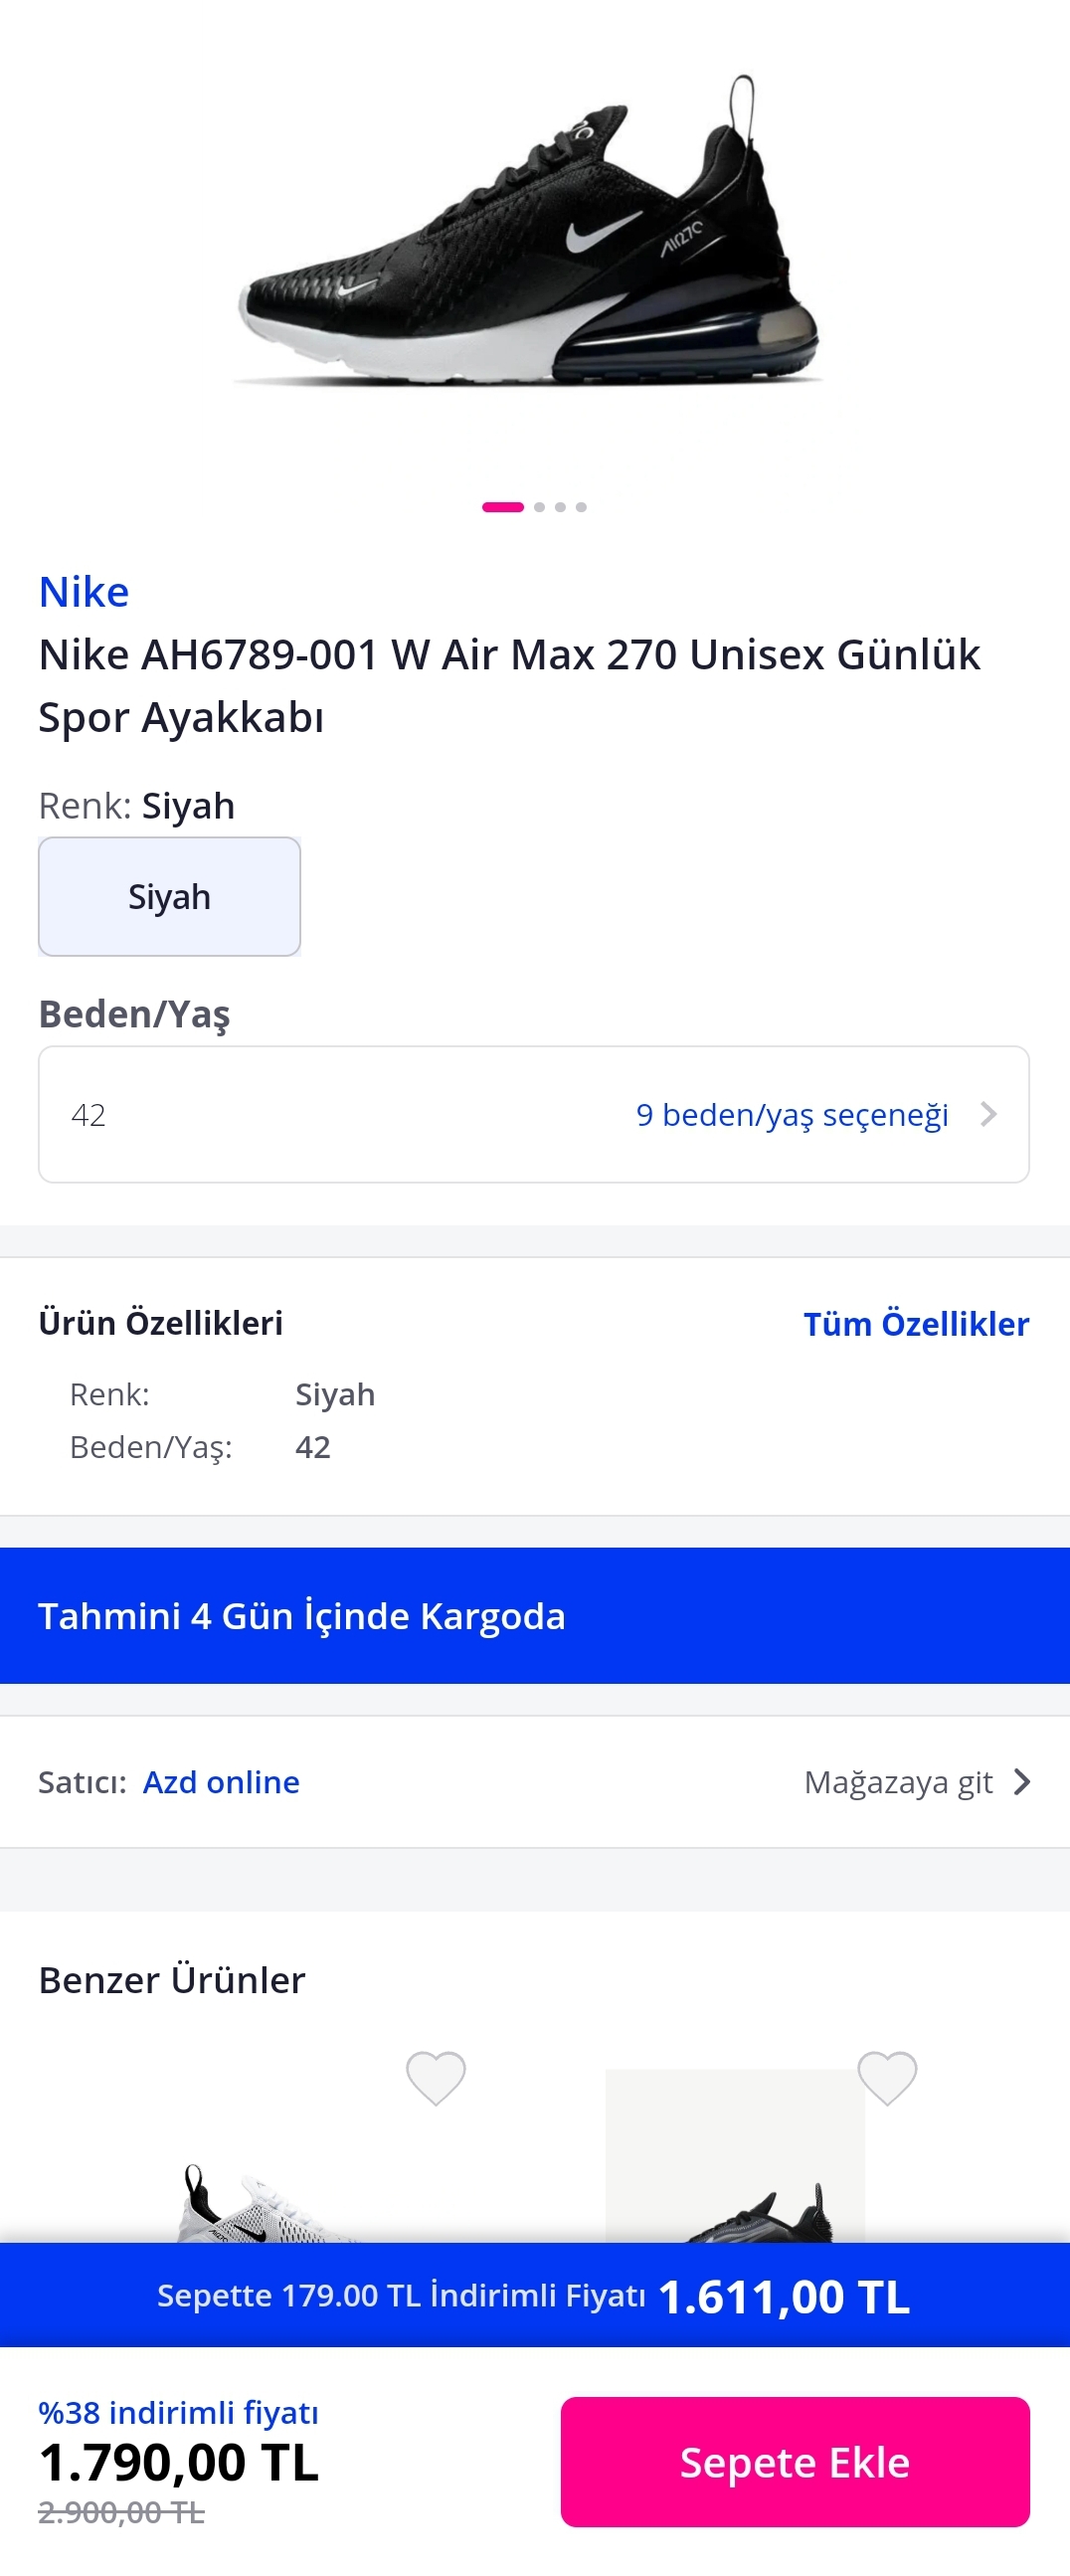The height and width of the screenshot is (2576, 1070).
Task: Tap the Tahmini 4 Gün İçinde Kargoda banner
Action: (534, 1616)
